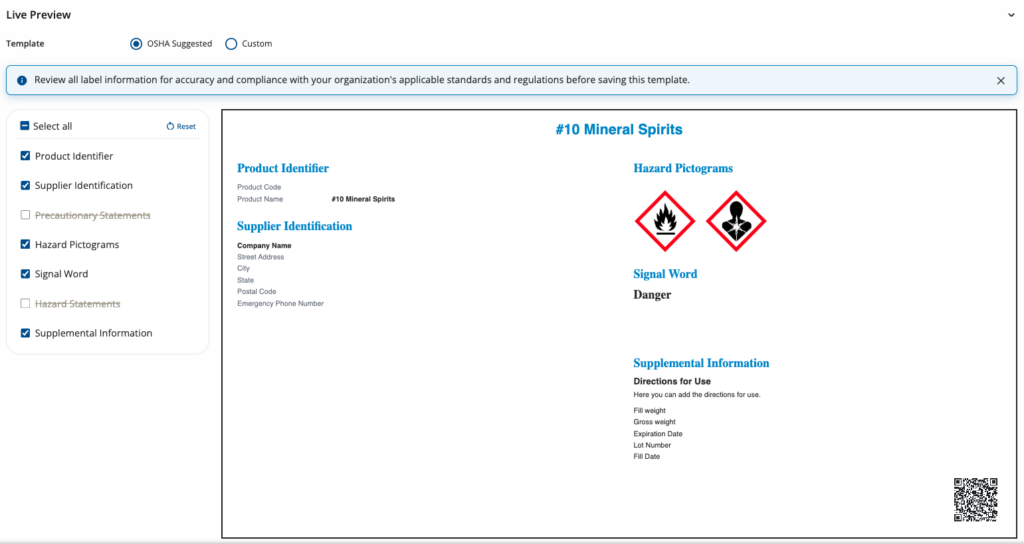Click the Product Code field label
The image size is (1024, 544).
point(259,187)
